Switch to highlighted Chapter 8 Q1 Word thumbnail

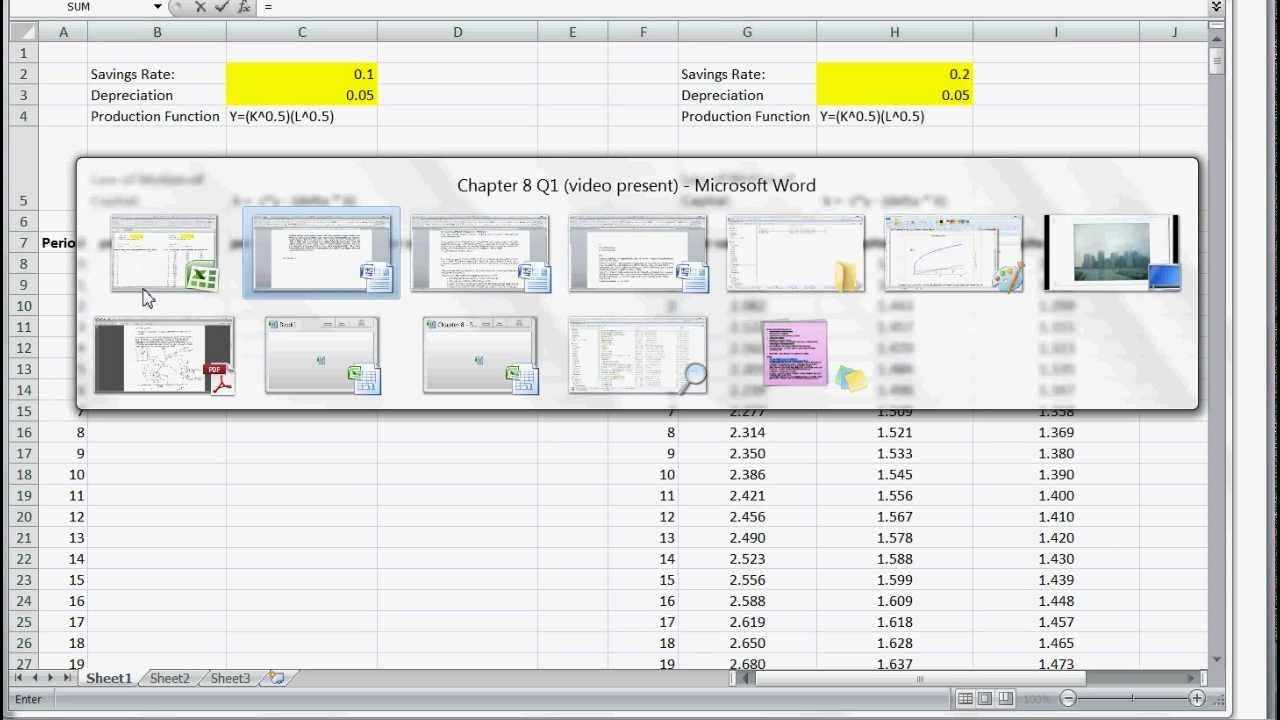[x=321, y=253]
